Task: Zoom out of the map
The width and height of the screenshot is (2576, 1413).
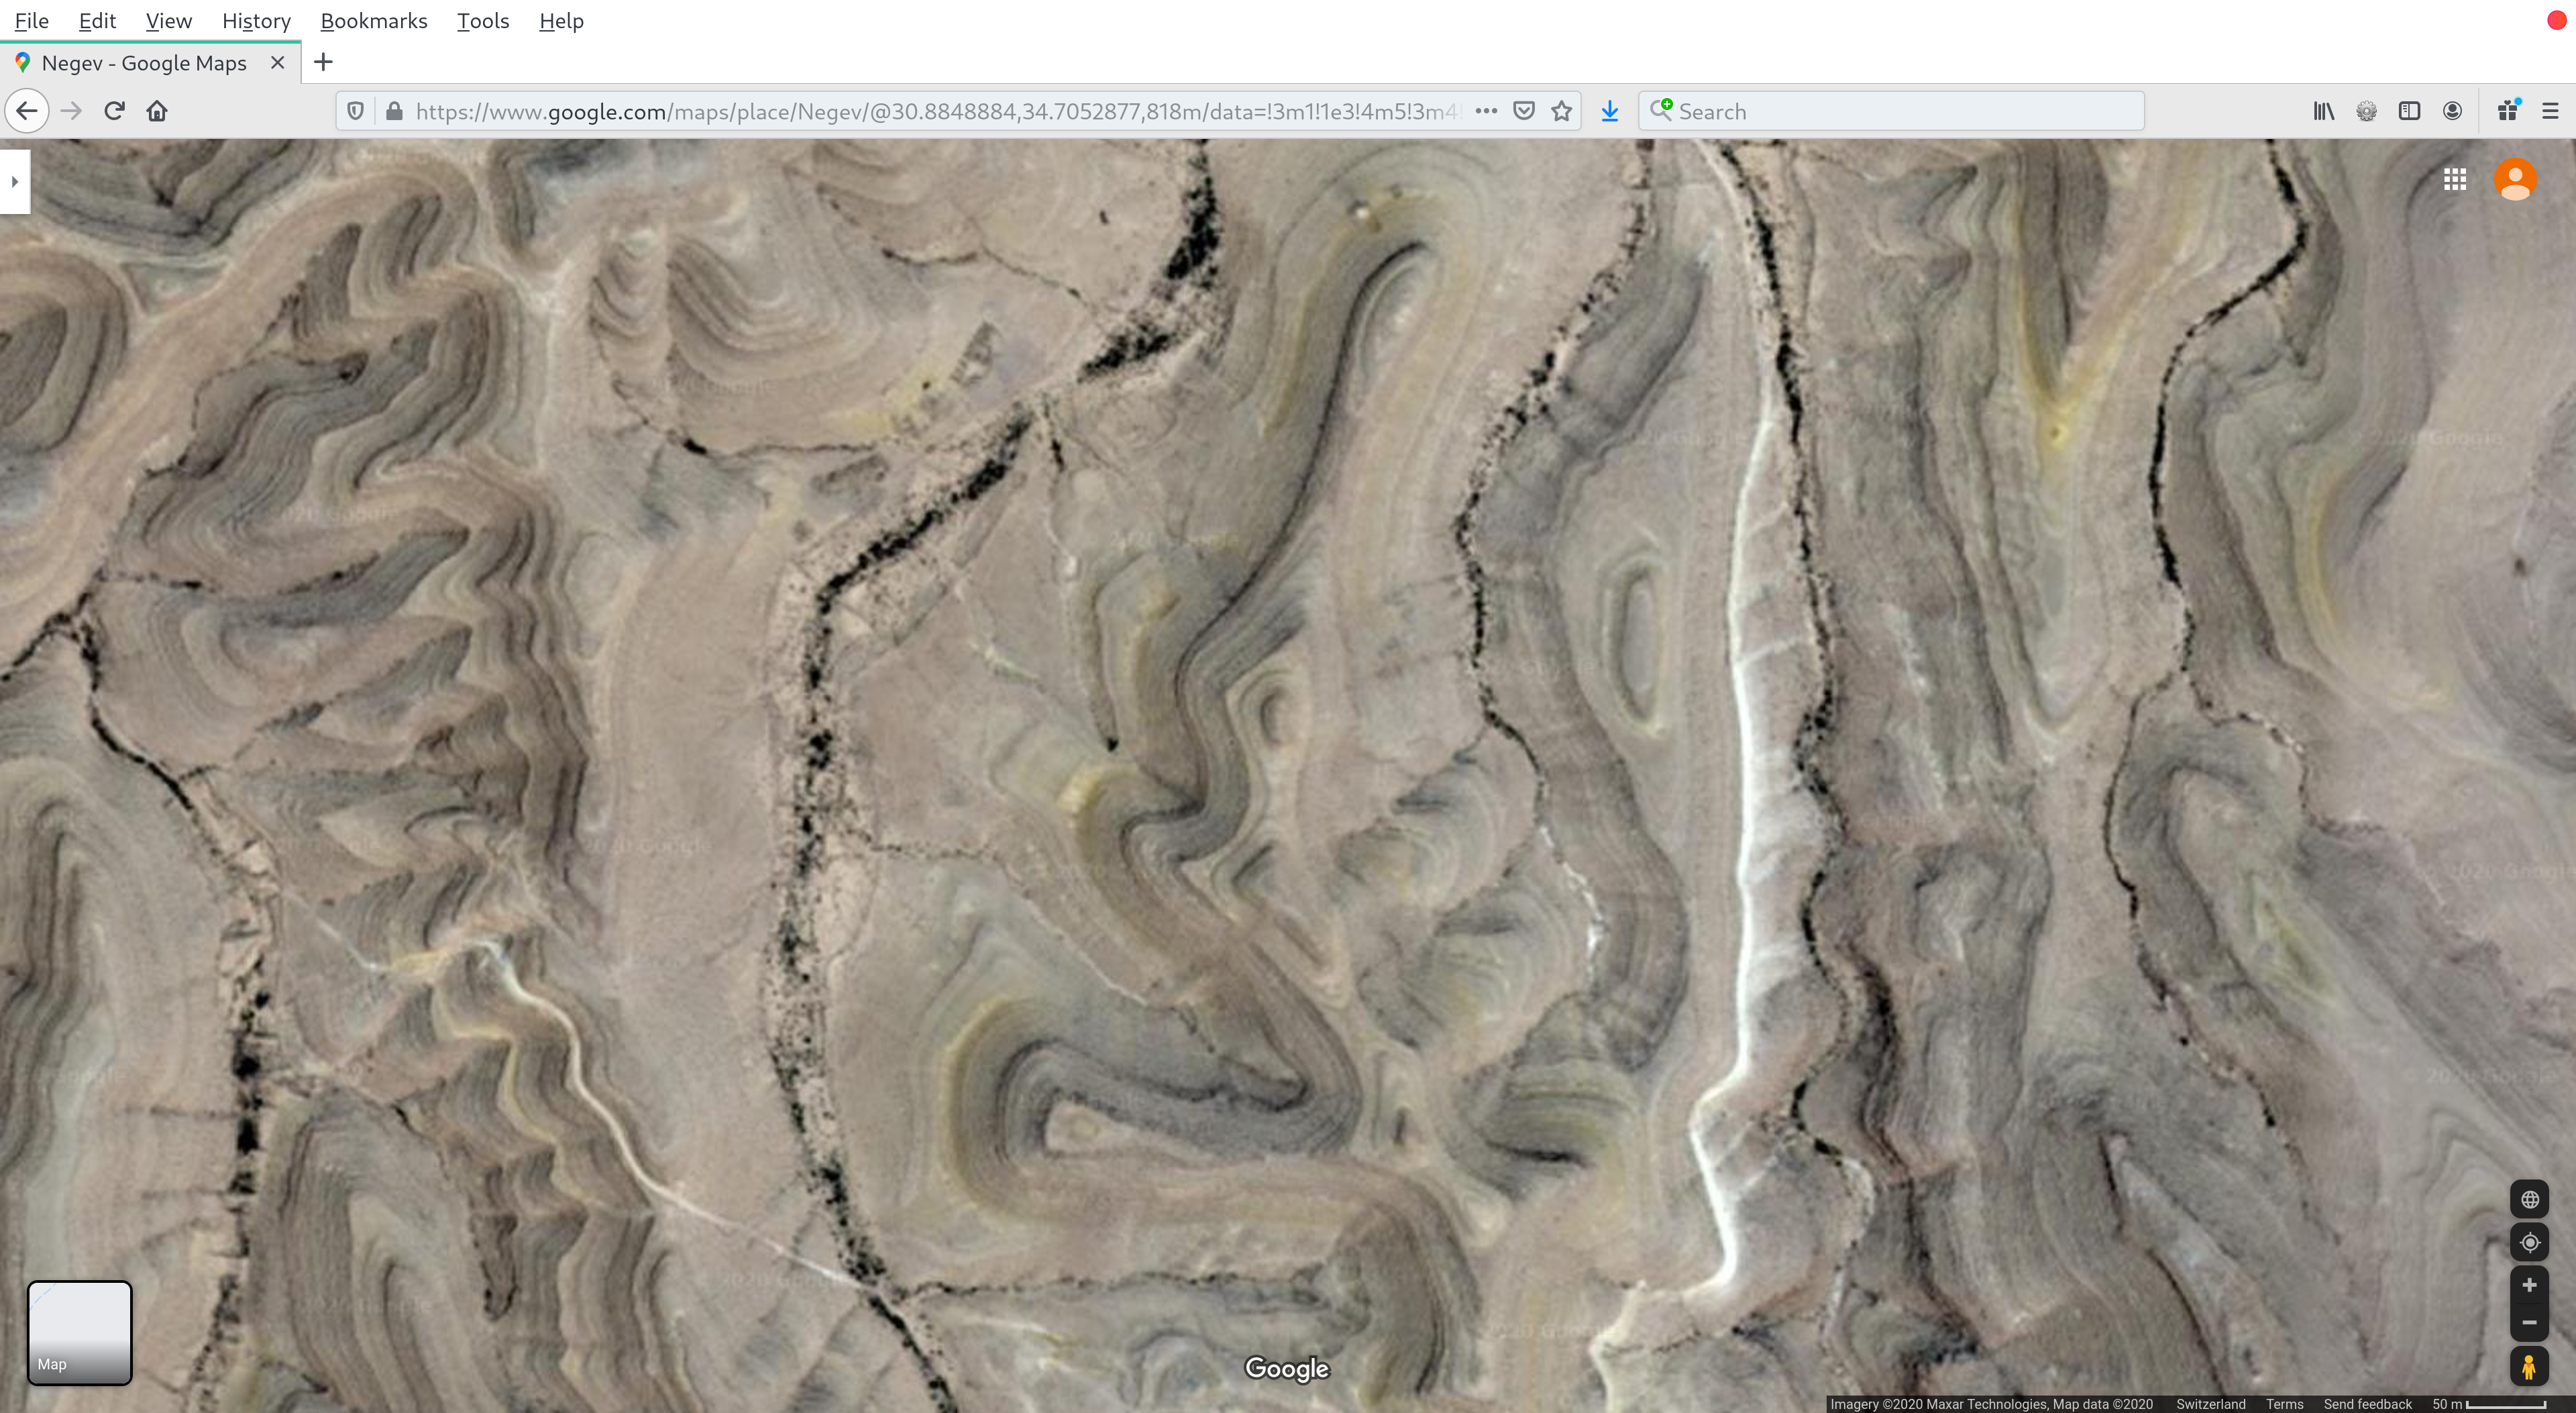Action: point(2529,1322)
